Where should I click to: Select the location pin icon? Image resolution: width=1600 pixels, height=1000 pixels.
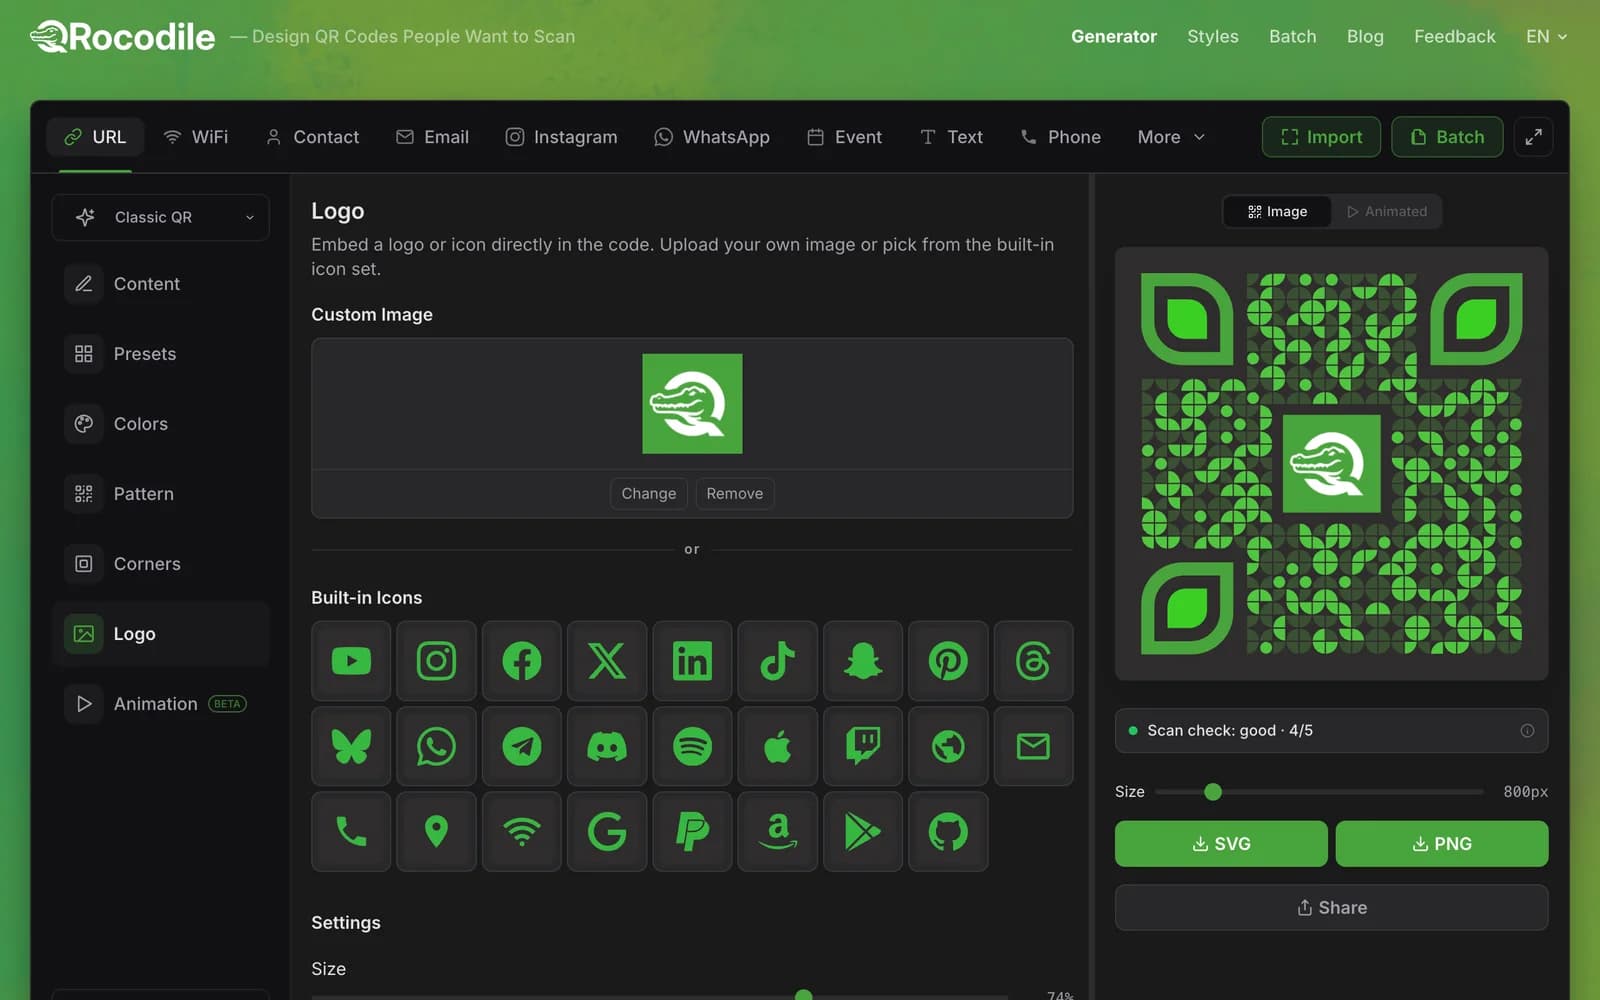[436, 831]
